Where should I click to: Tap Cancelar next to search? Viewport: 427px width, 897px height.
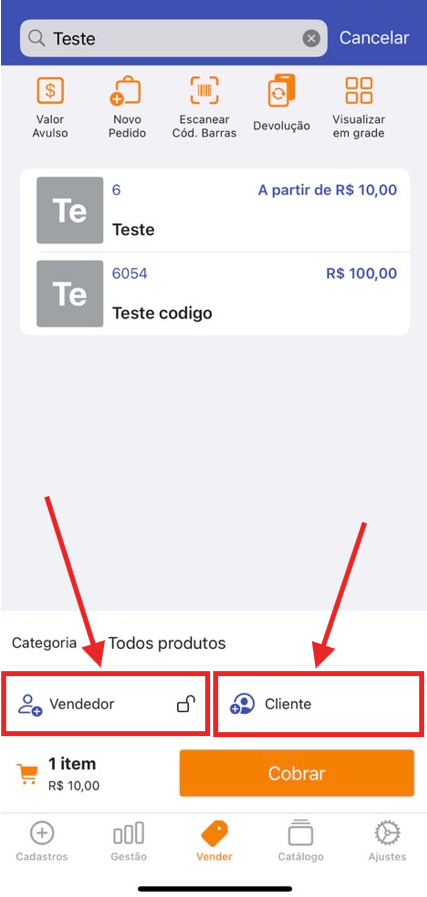(374, 38)
